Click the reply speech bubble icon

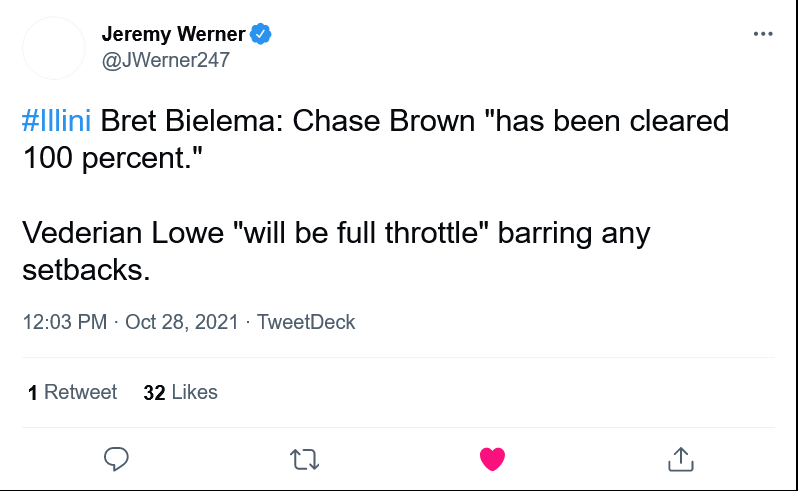(117, 459)
